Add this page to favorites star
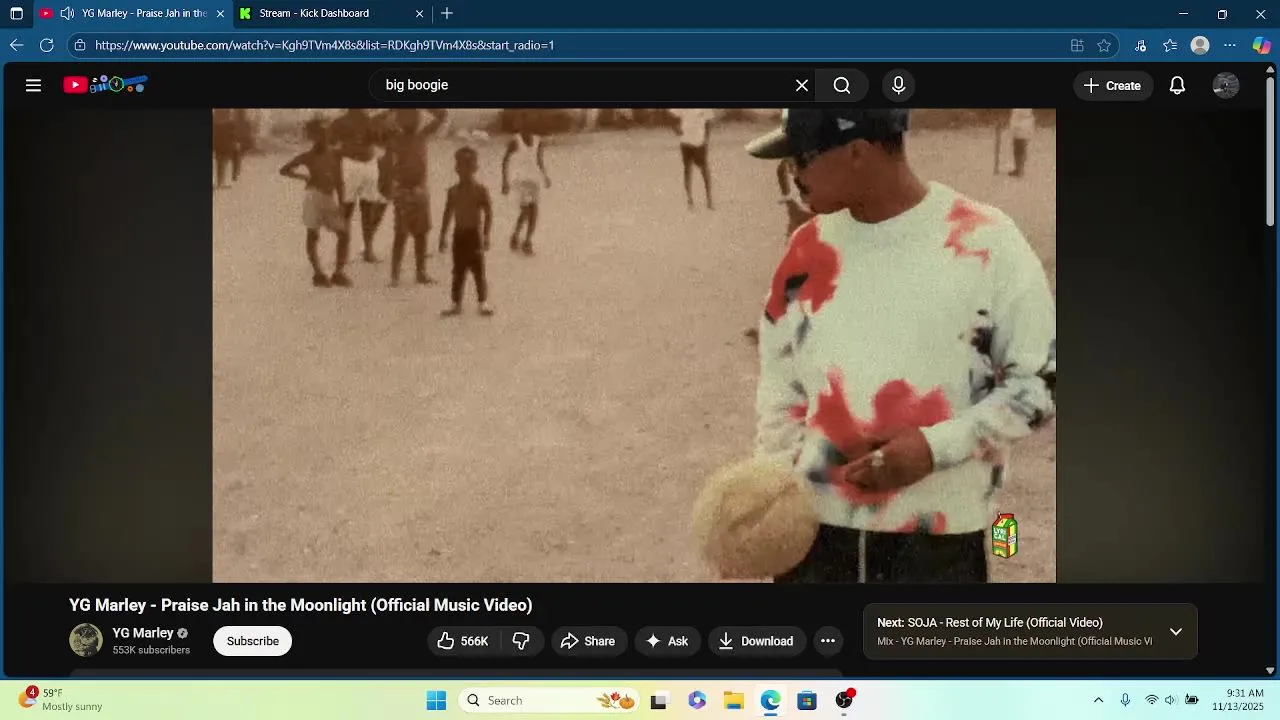1280x720 pixels. (x=1104, y=45)
